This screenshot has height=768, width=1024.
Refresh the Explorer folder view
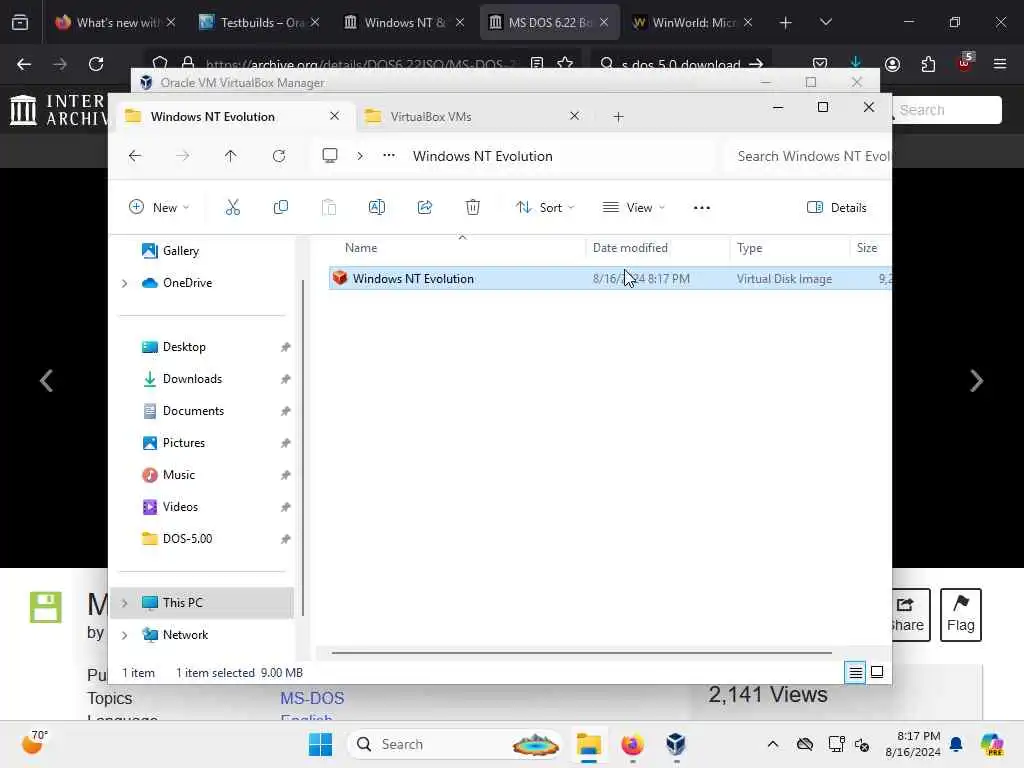click(279, 156)
